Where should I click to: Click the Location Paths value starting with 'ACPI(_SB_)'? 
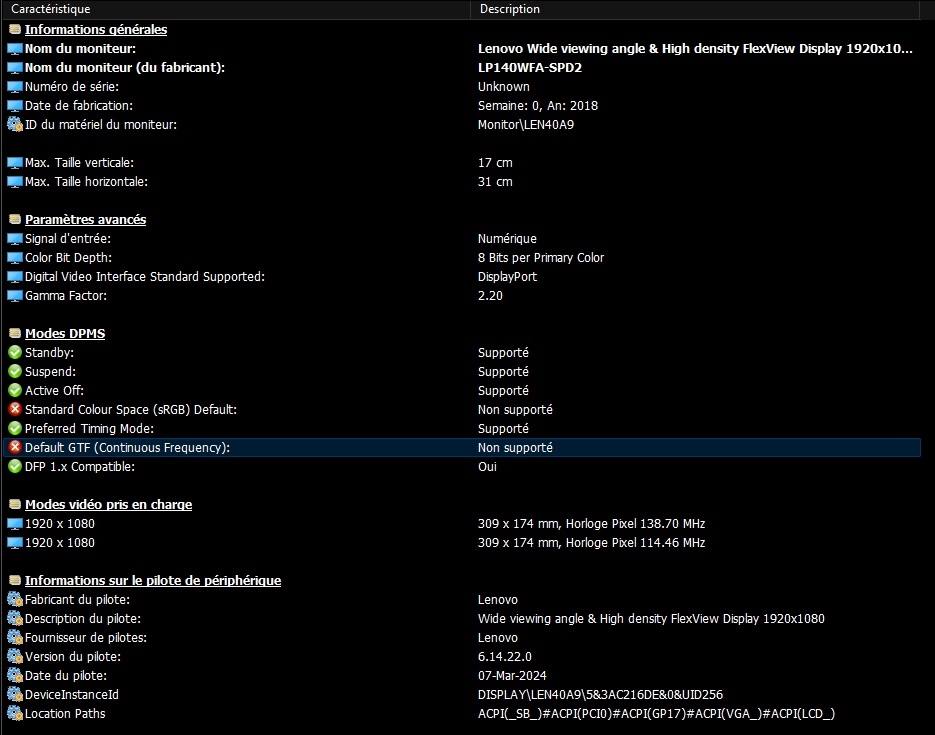657,714
